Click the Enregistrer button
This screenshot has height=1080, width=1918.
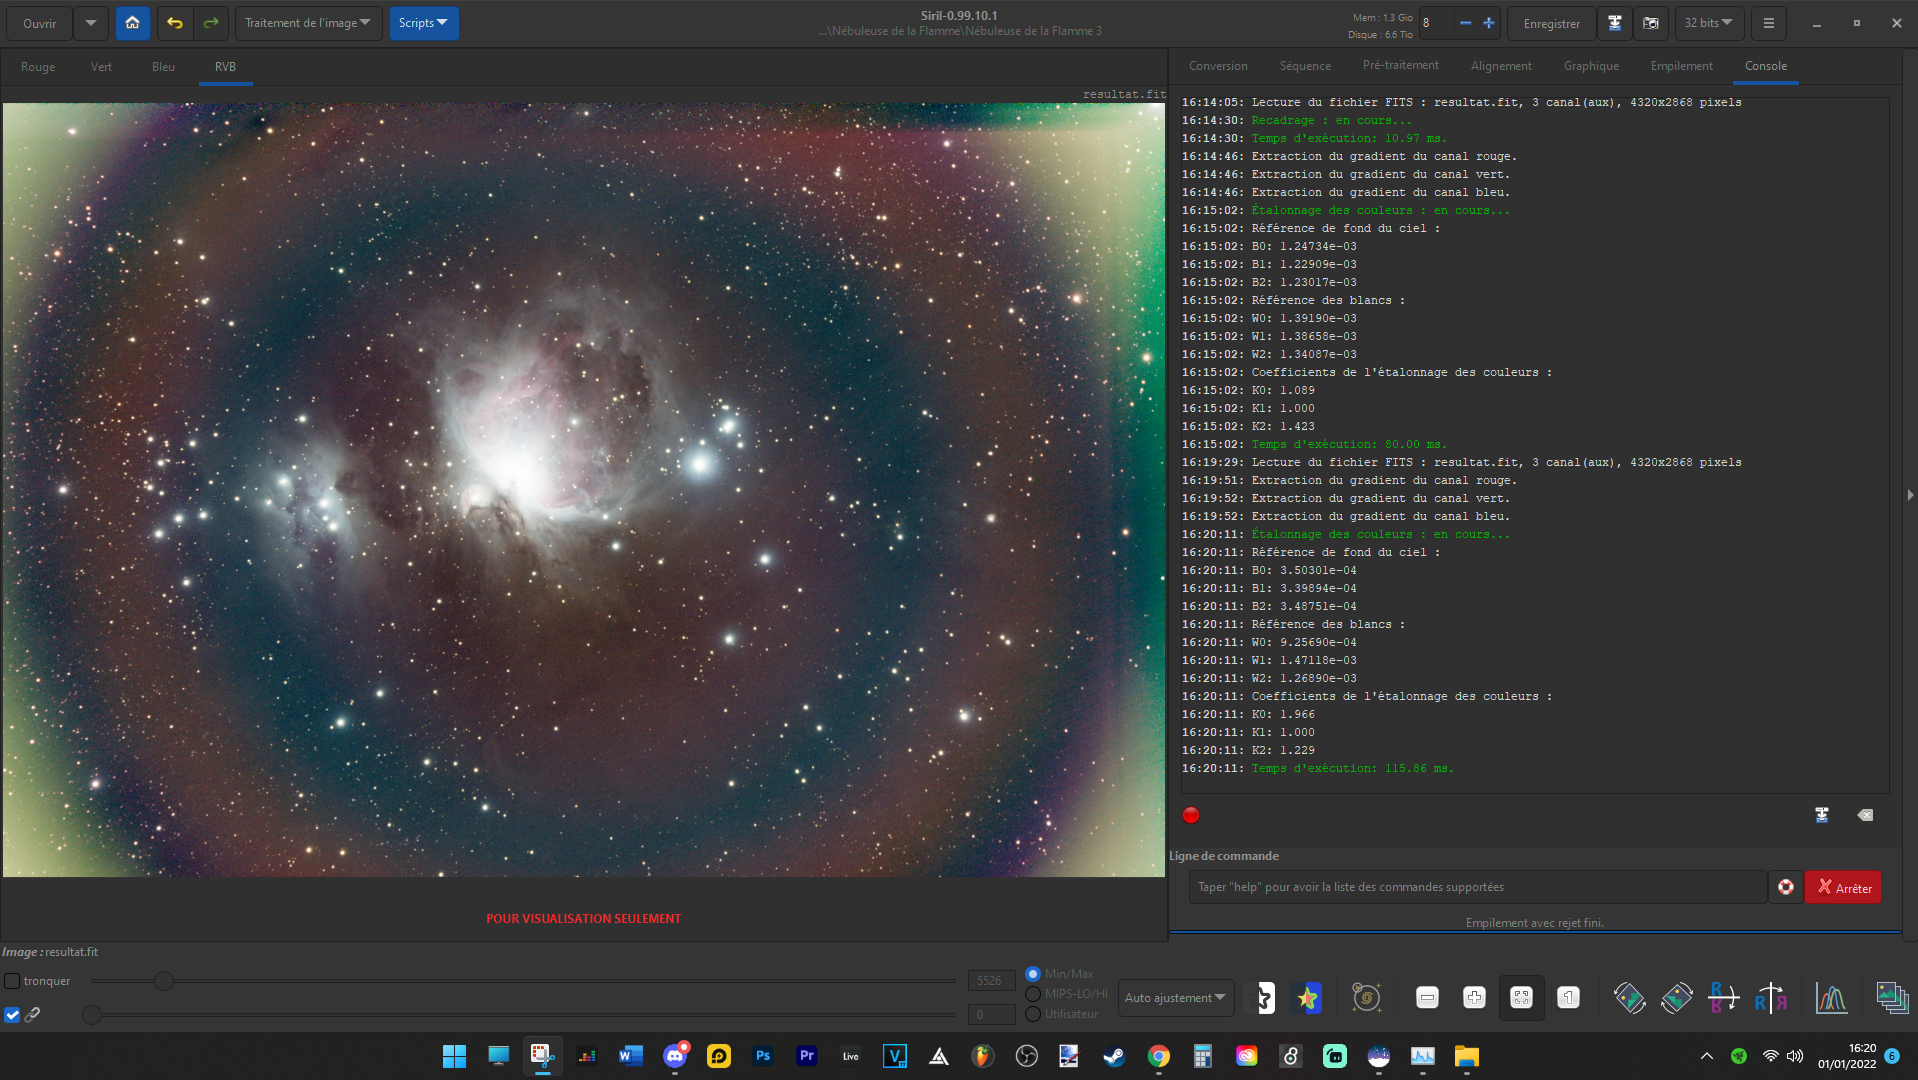[1552, 23]
